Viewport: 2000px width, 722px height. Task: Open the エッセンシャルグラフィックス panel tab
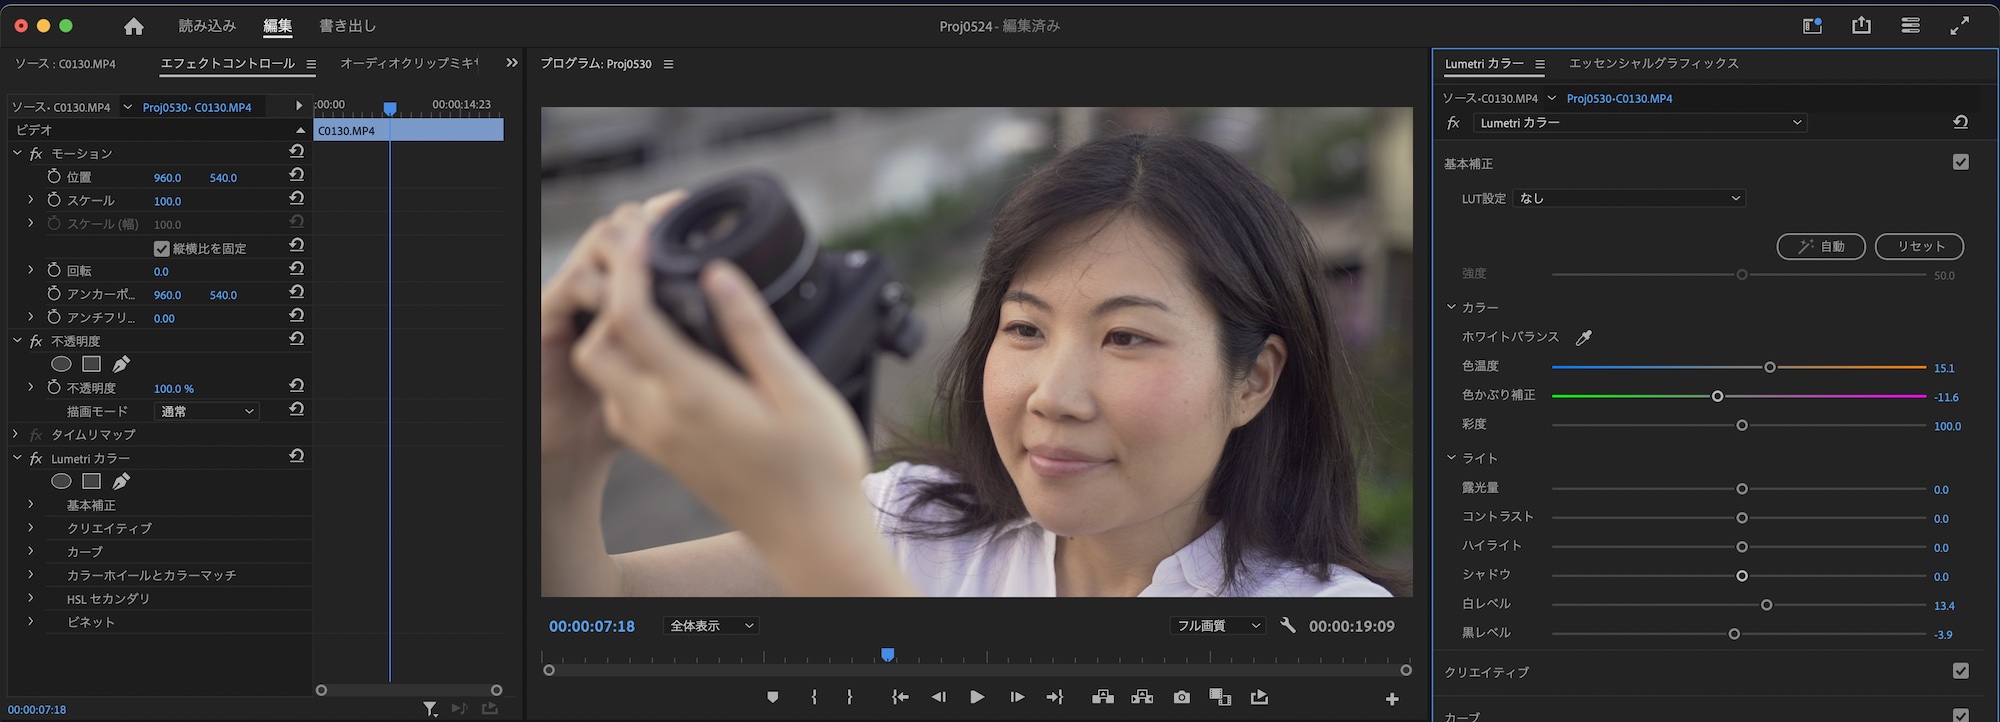1653,64
